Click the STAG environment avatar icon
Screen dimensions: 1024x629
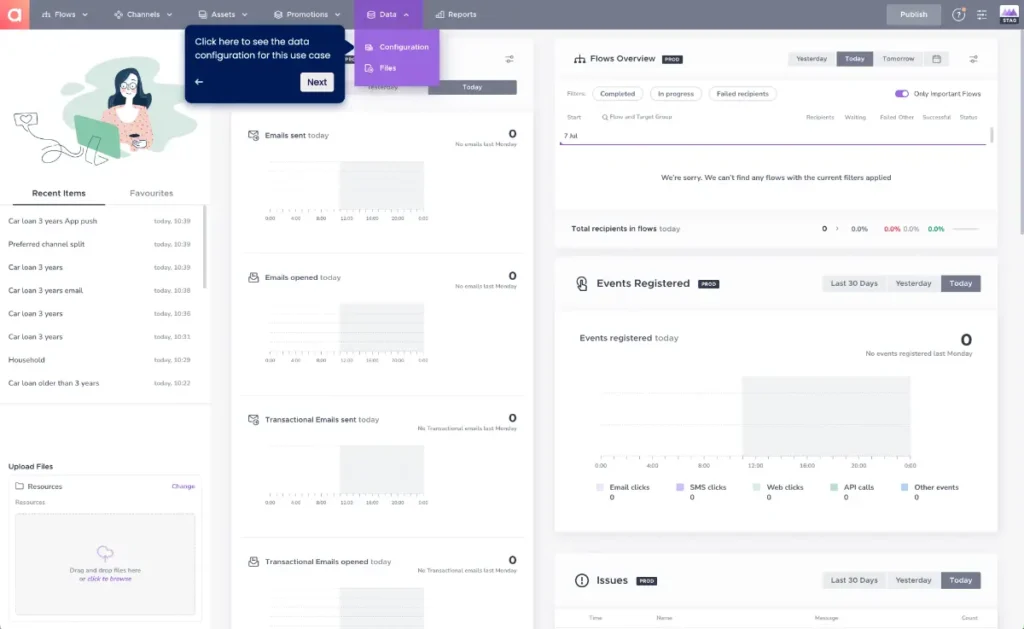pyautogui.click(x=1008, y=14)
